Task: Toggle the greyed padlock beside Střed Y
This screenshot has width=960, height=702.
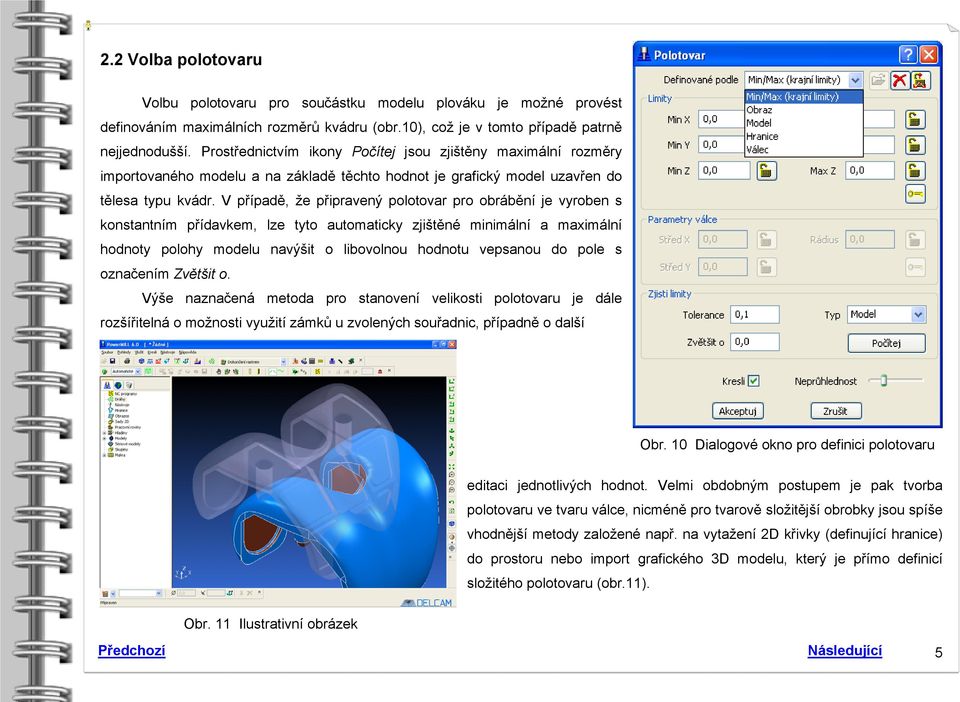Action: (766, 267)
